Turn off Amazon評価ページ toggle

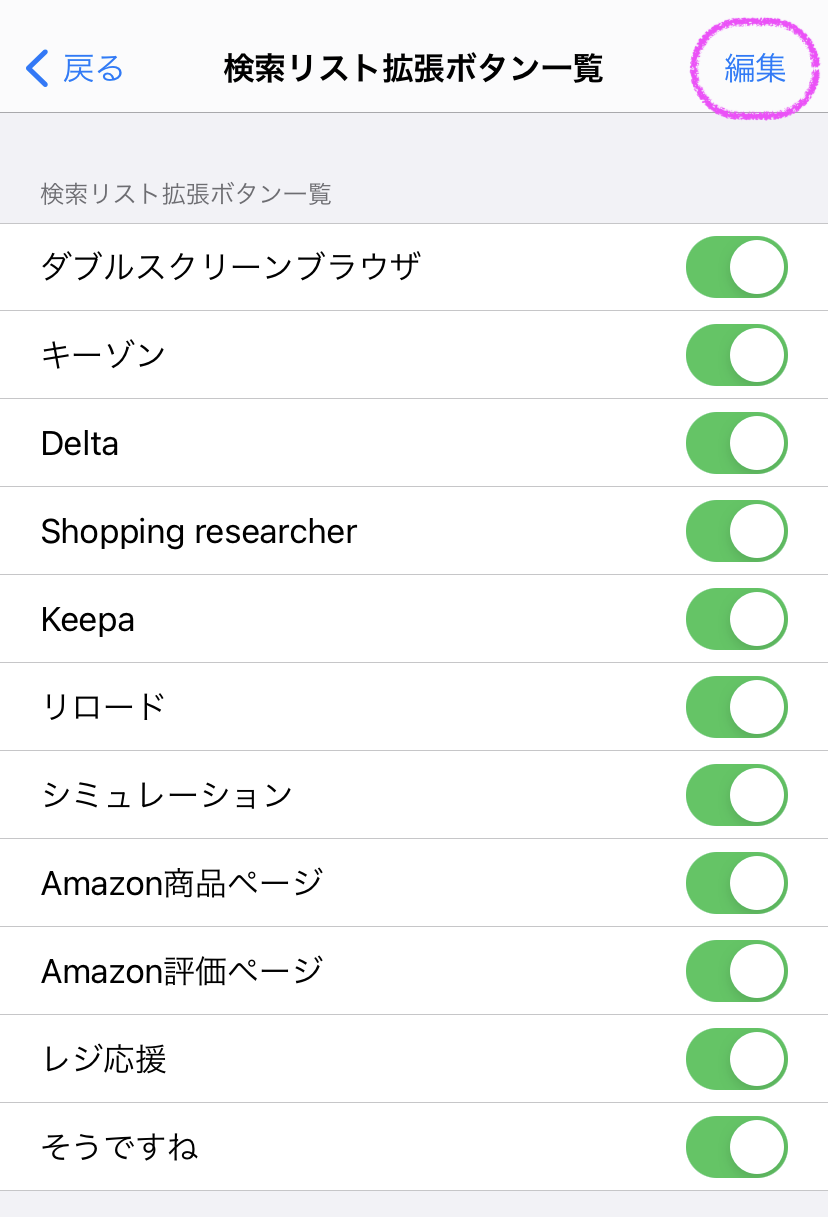[736, 971]
